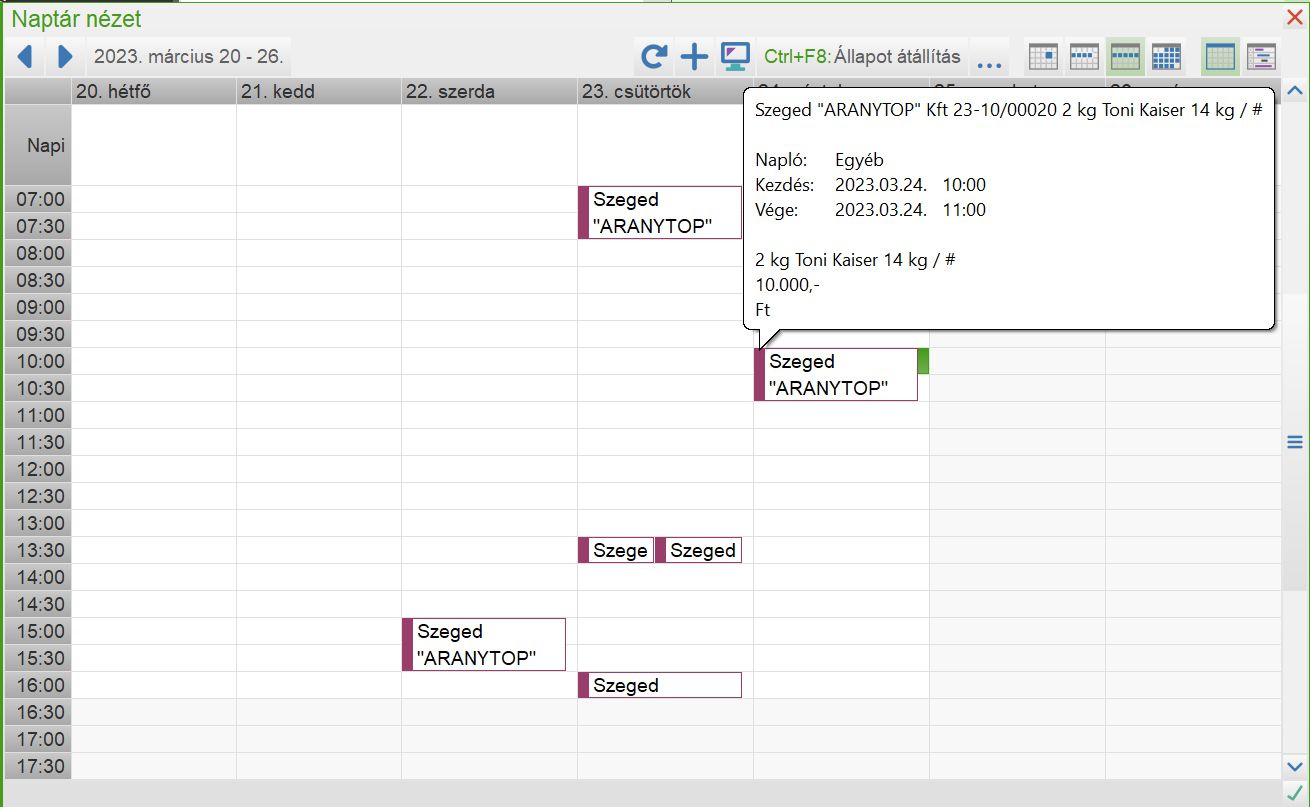Click the 17:00 time slot label
This screenshot has width=1310, height=807.
[x=38, y=739]
